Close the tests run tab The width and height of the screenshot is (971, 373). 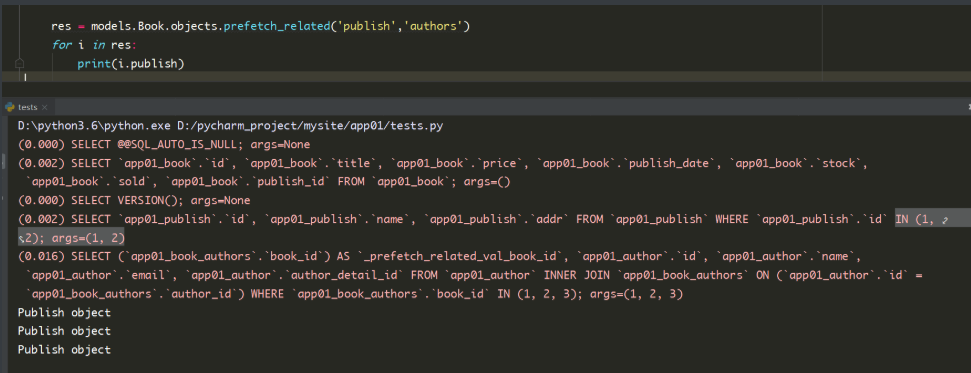(x=44, y=107)
